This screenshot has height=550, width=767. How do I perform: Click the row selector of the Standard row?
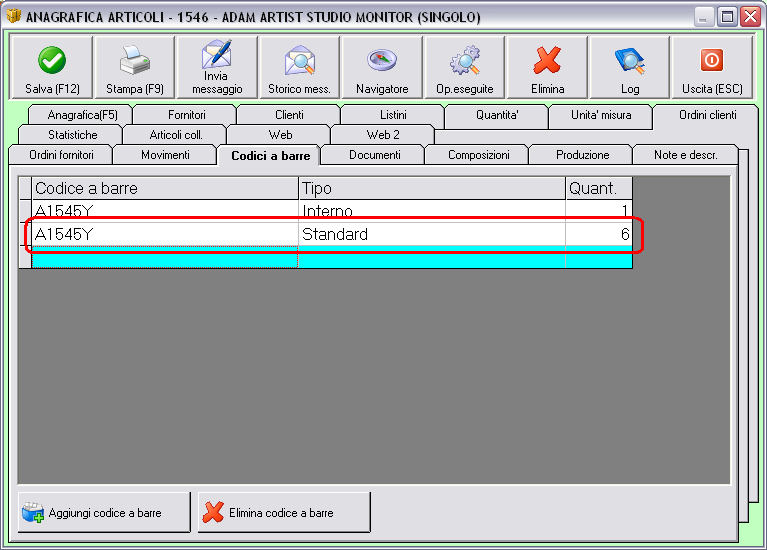(25, 234)
